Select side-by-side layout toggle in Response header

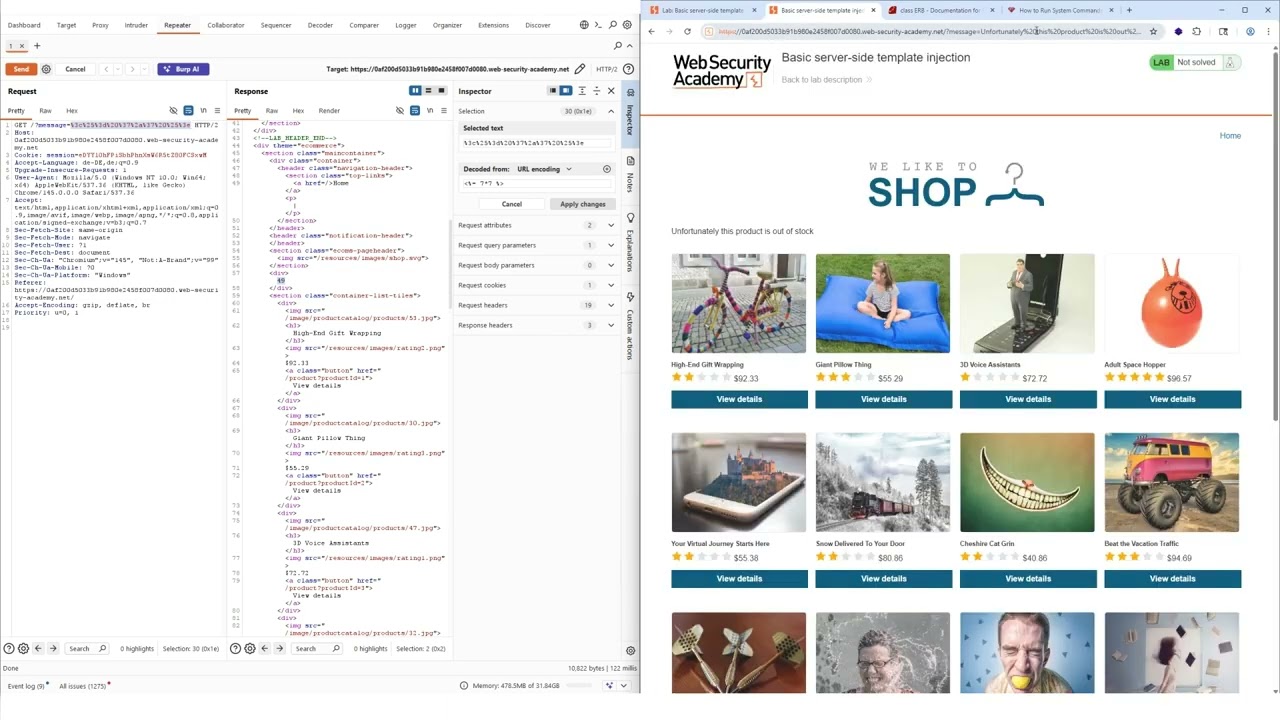click(415, 91)
